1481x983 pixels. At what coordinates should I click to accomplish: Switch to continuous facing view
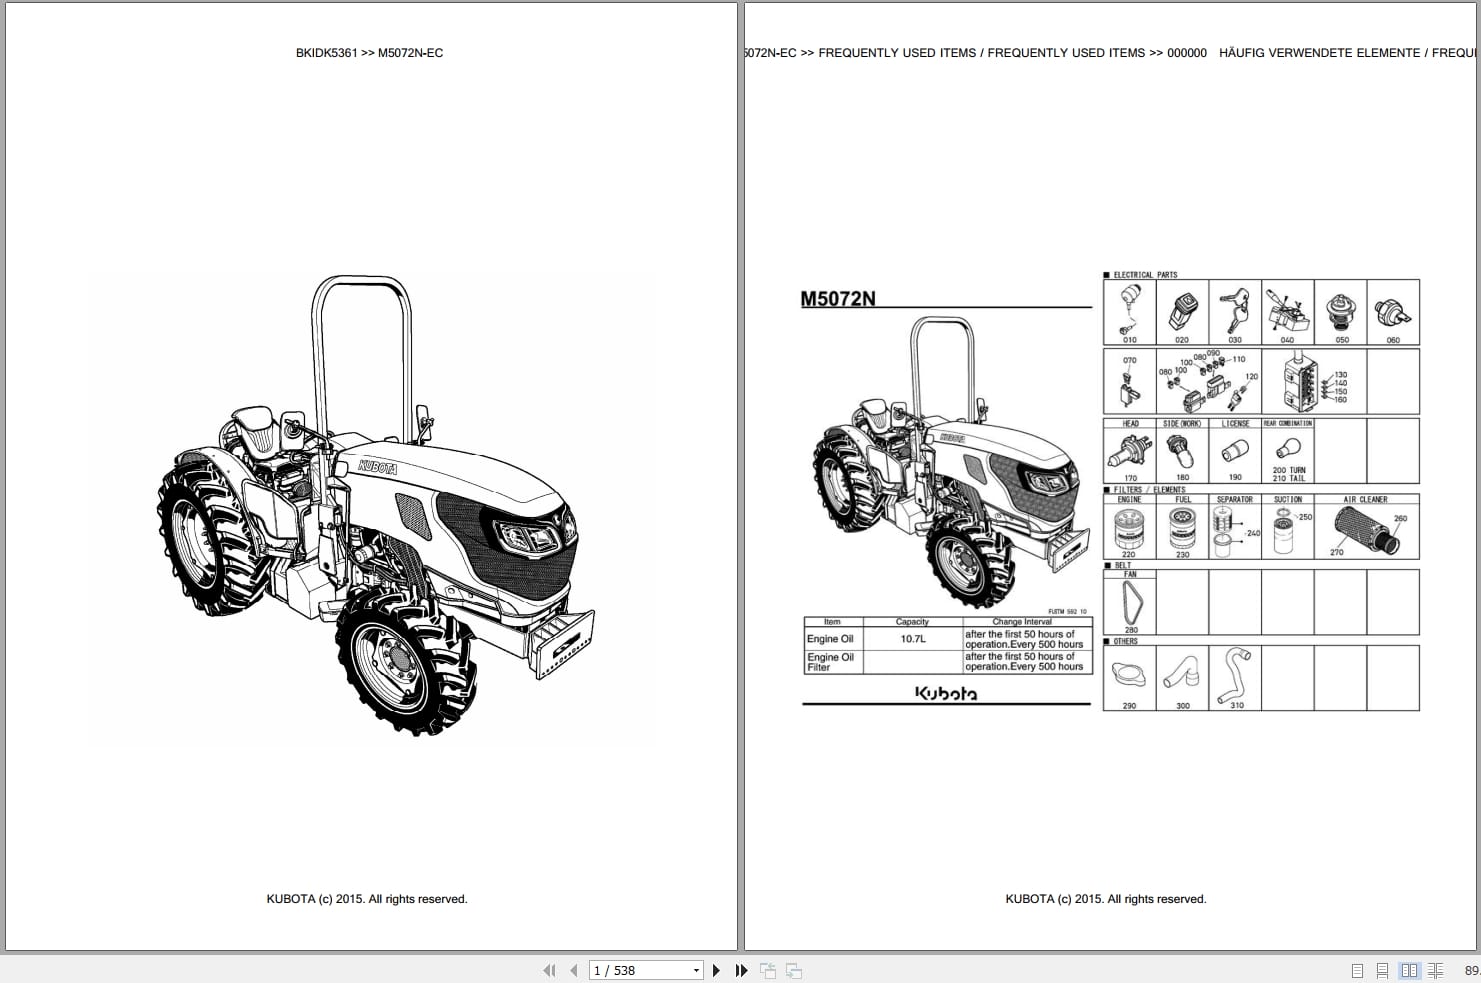1436,970
